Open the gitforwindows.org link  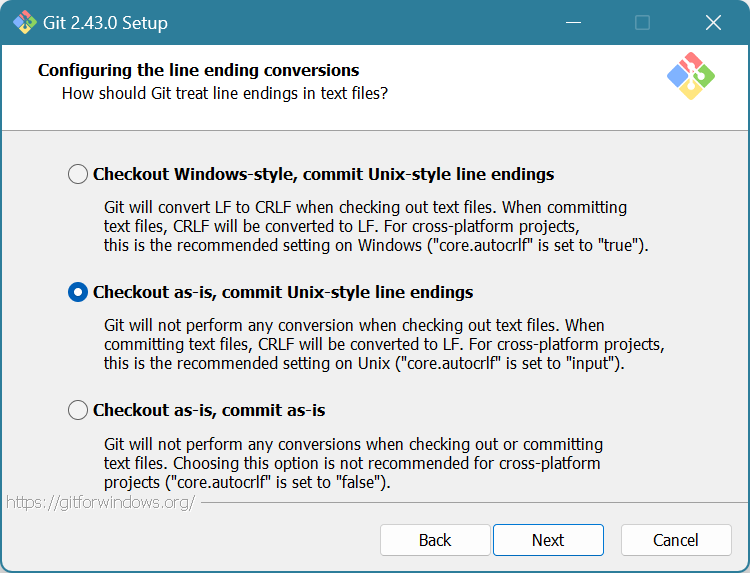100,502
